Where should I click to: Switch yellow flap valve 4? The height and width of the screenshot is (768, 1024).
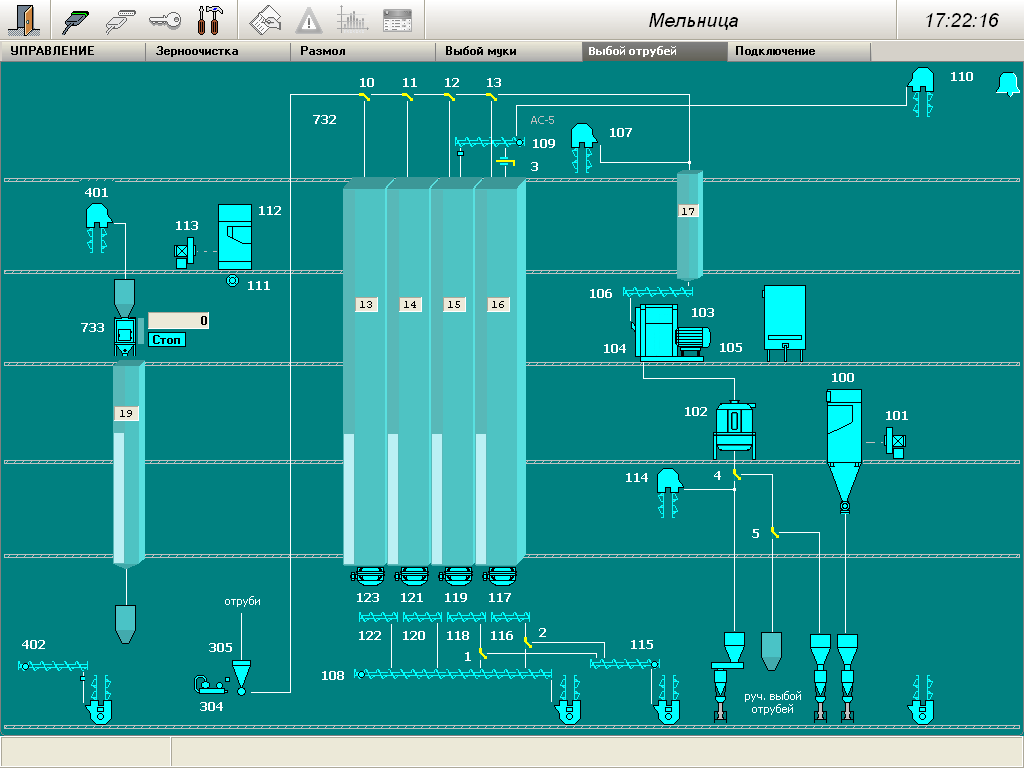pyautogui.click(x=736, y=476)
